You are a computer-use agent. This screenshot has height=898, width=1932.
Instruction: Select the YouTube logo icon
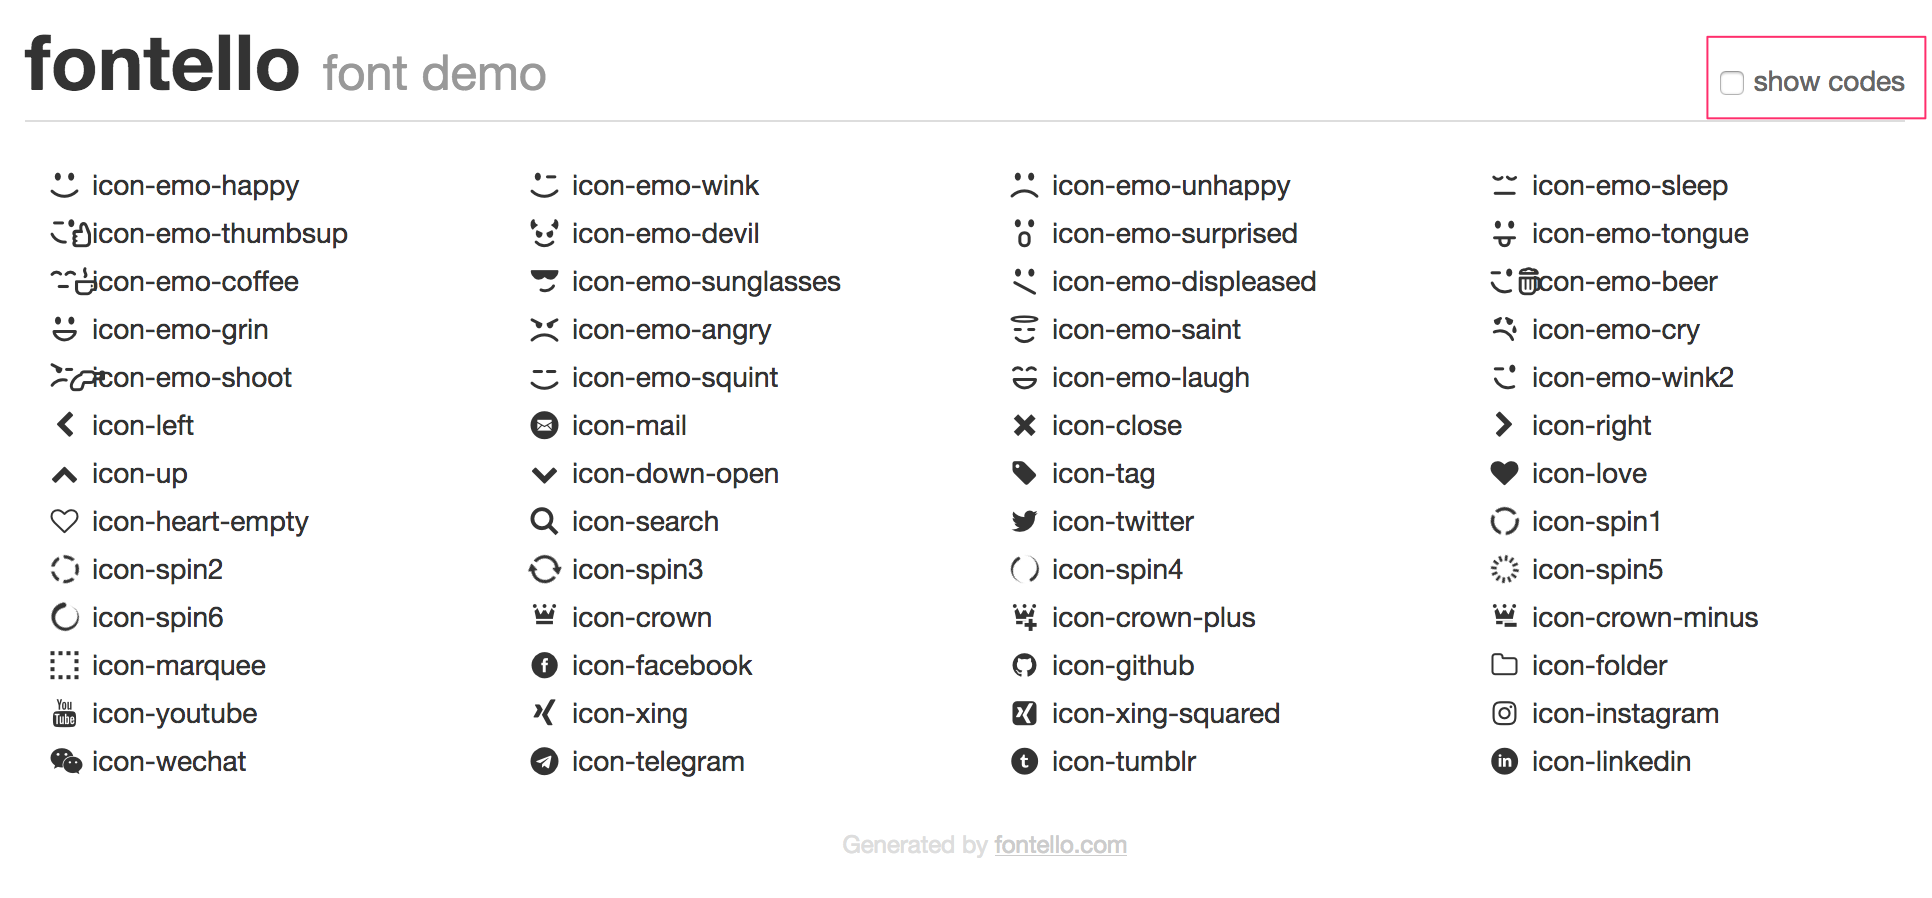65,713
